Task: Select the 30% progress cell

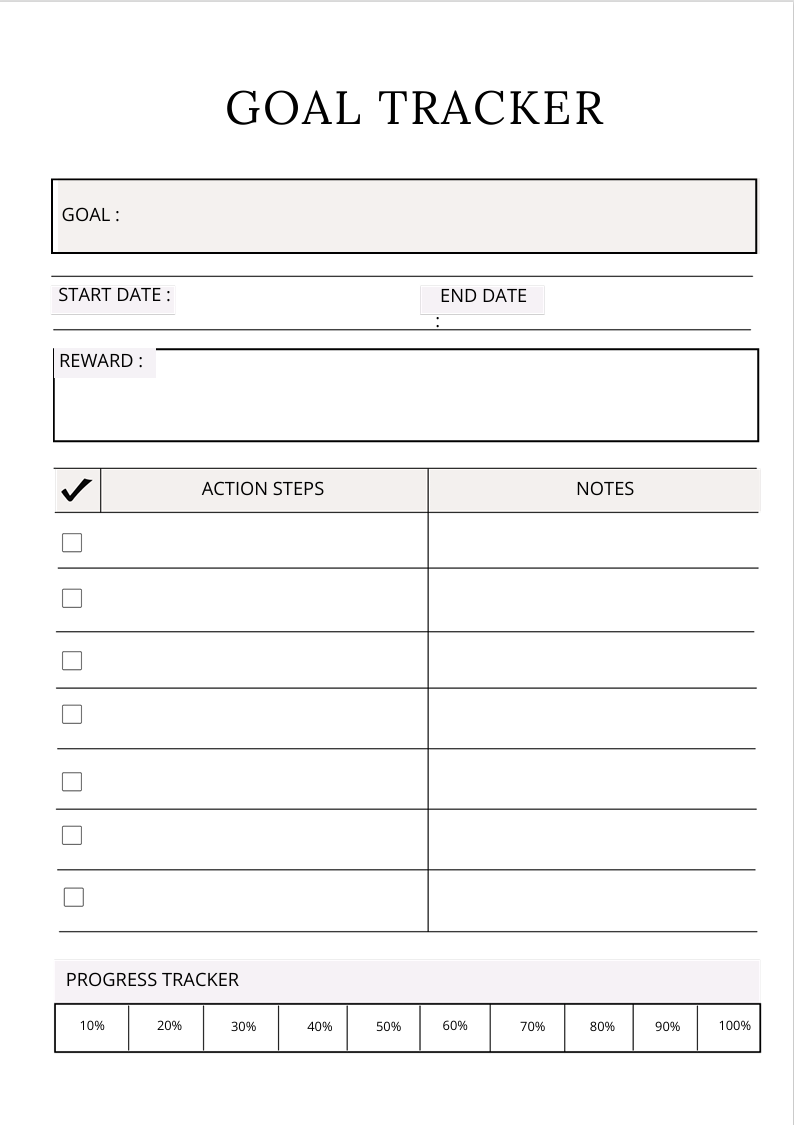Action: 243,1027
